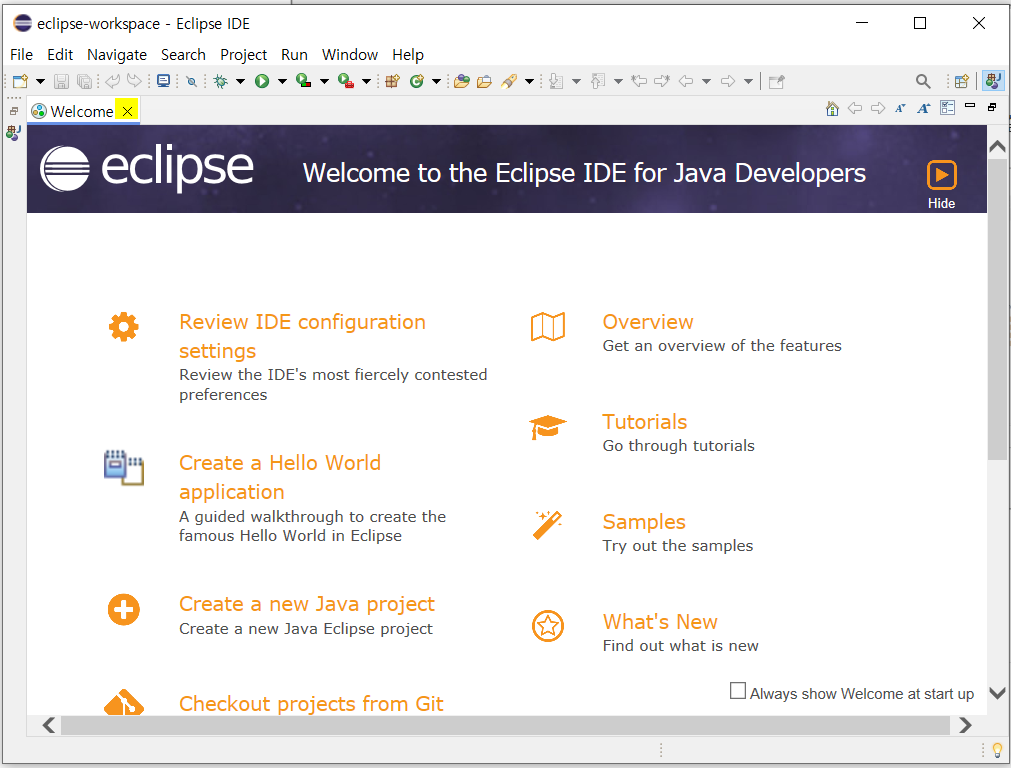Expand the Coverage dropdown arrow

(x=324, y=81)
